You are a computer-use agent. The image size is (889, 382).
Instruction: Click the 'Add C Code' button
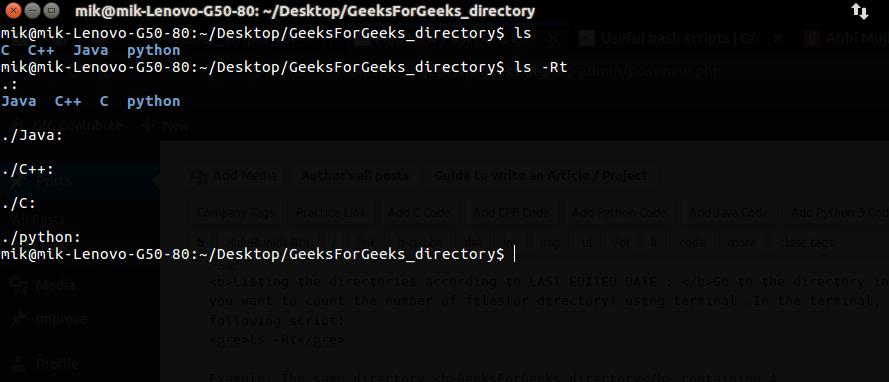(419, 213)
